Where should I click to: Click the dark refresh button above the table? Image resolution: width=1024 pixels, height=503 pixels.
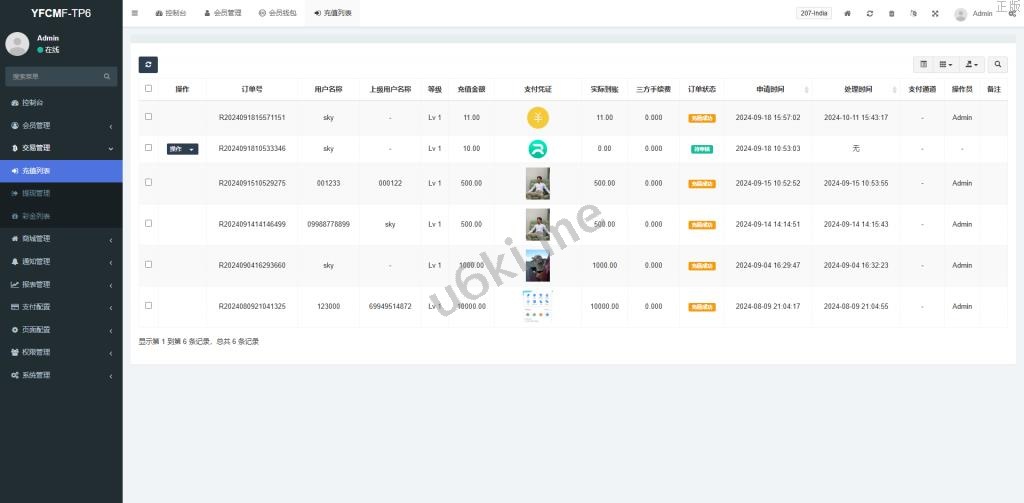[x=148, y=64]
